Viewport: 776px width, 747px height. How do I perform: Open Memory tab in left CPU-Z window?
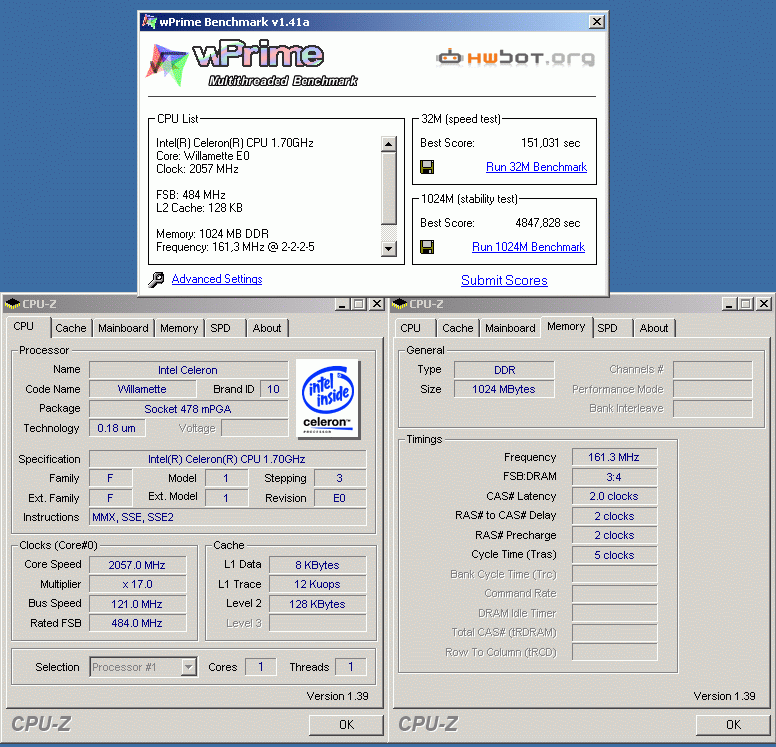tap(179, 328)
